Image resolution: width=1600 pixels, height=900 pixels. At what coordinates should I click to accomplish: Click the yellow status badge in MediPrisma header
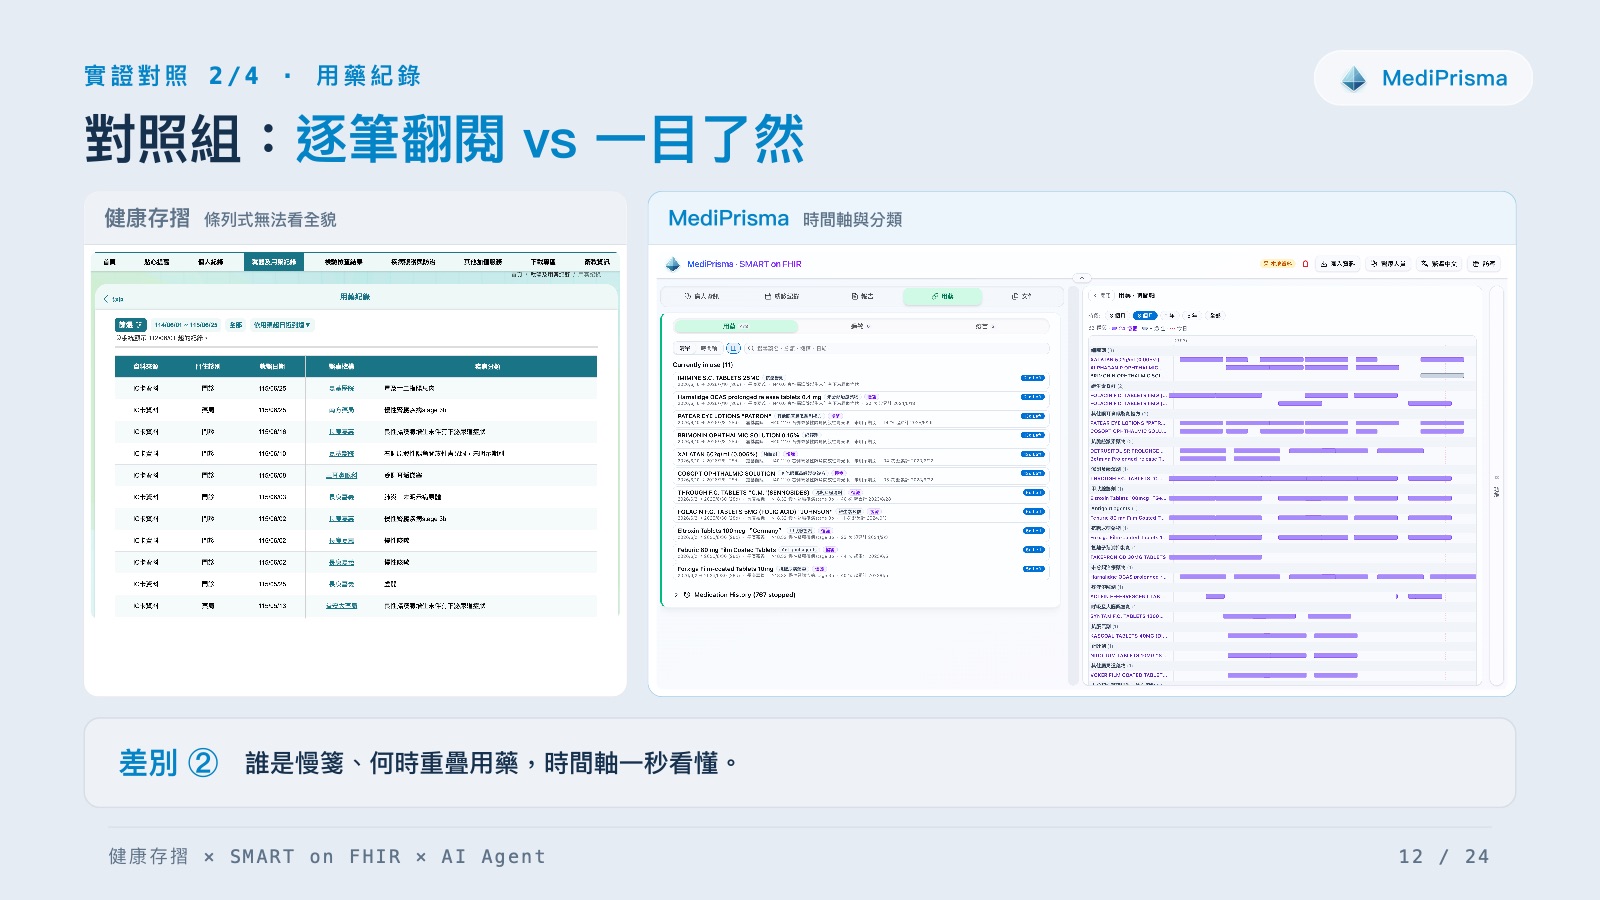point(1278,264)
